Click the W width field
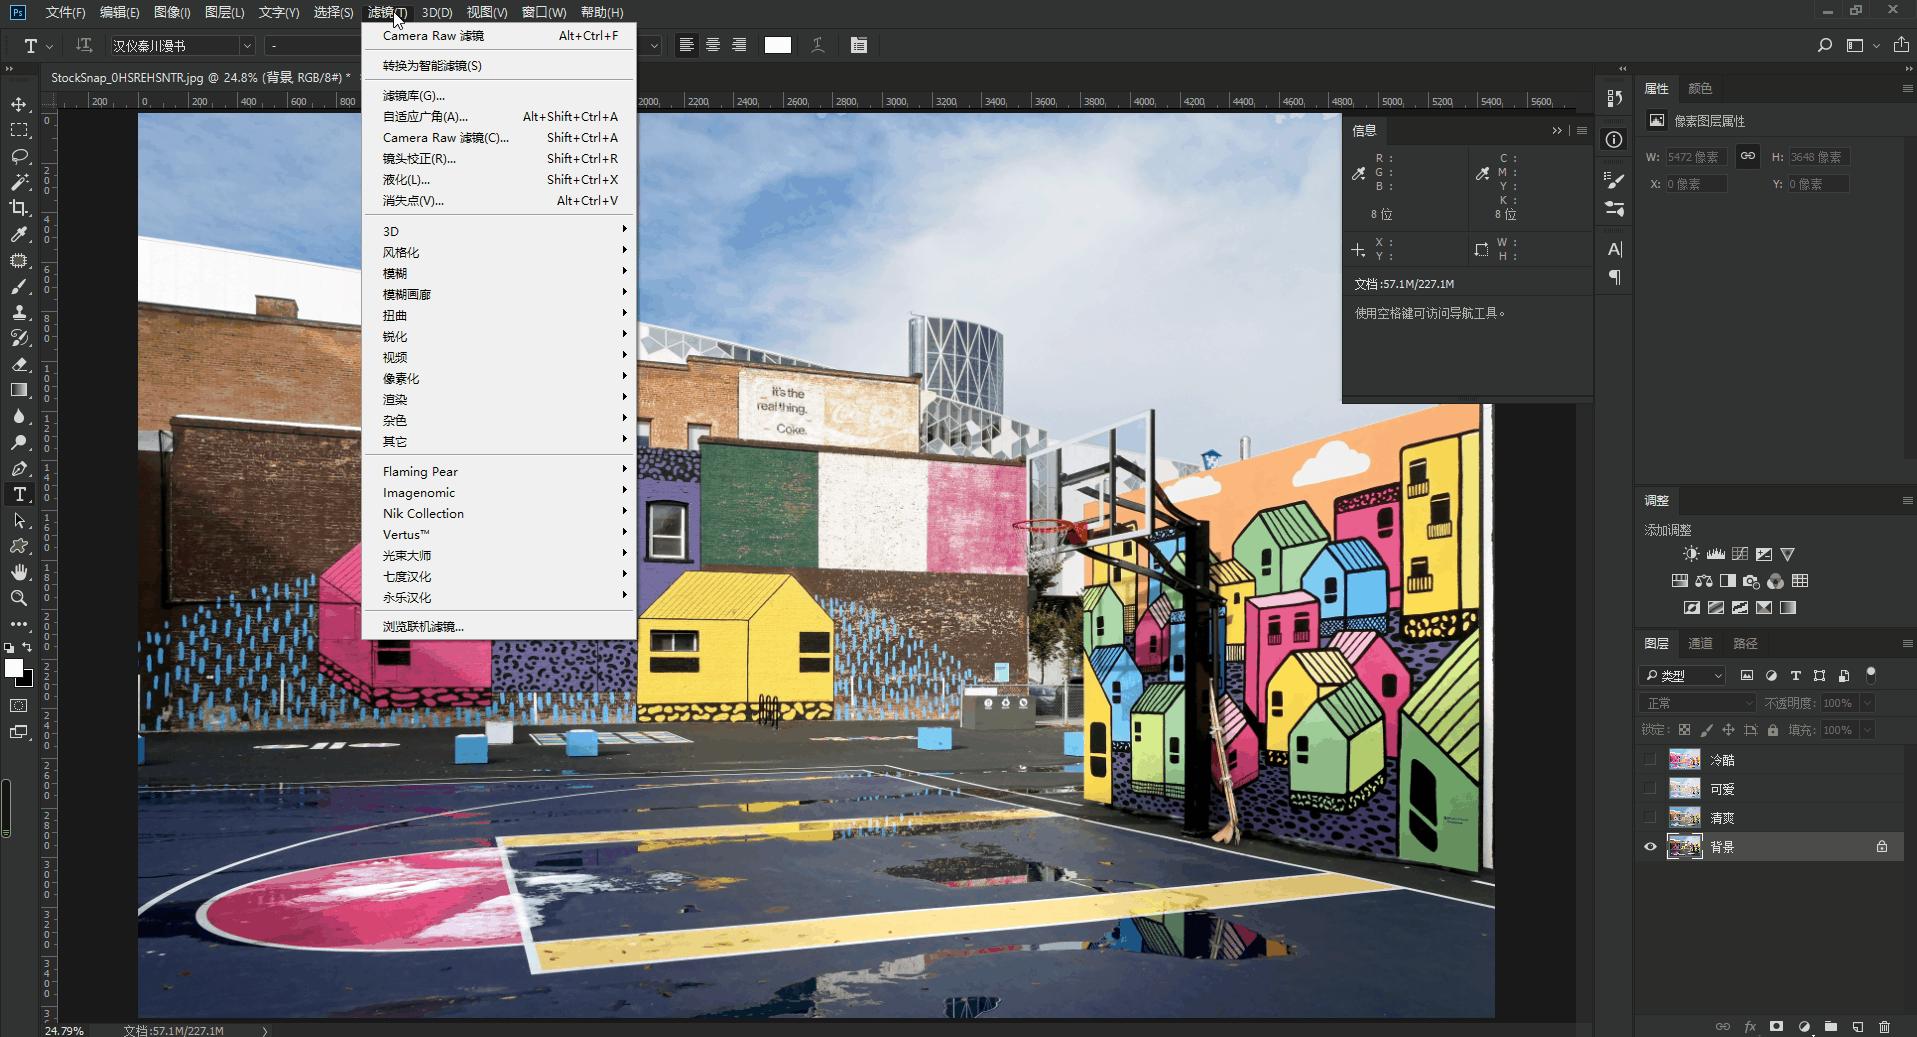The image size is (1917, 1037). (x=1696, y=157)
